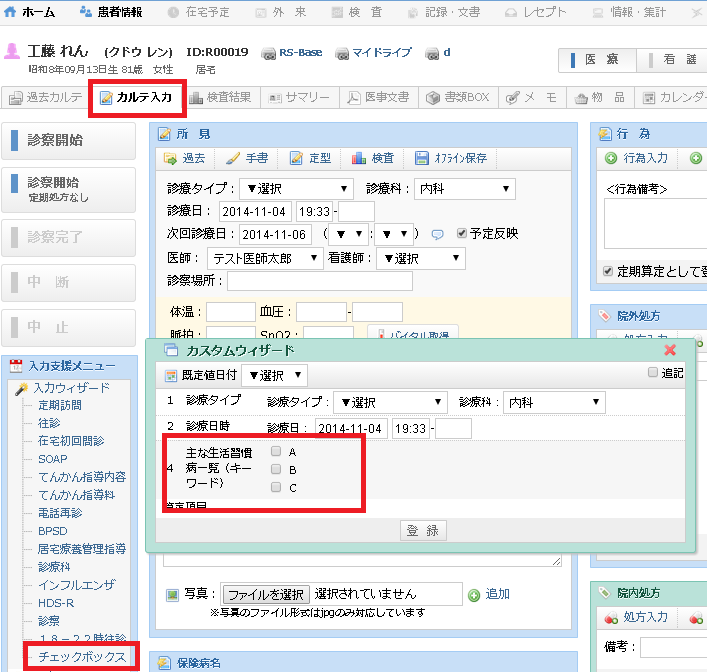Open 看護師 選択 dropdown
The image size is (707, 672).
421,258
